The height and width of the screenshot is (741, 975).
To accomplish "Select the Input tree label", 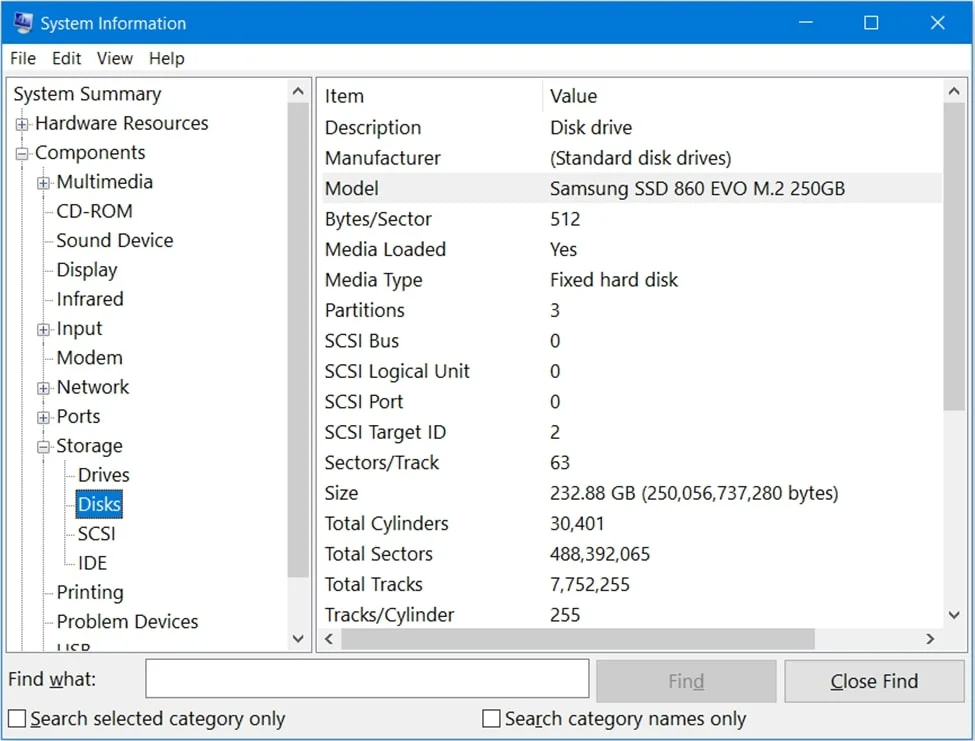I will [79, 329].
